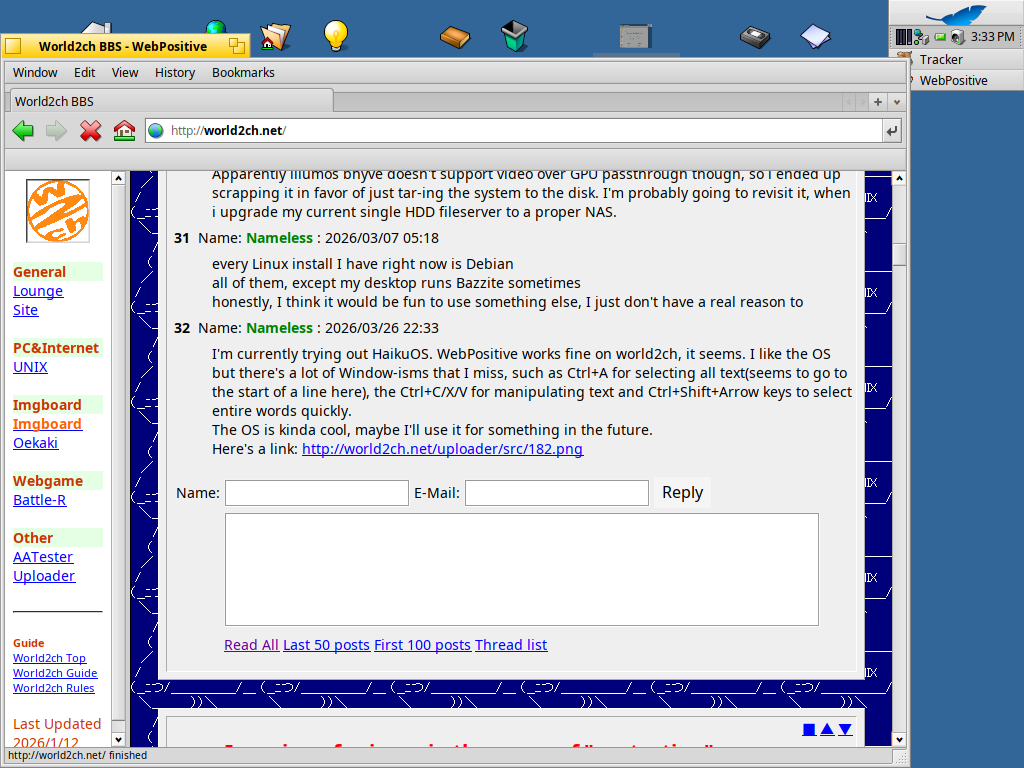
Task: Expand the tab list dropdown arrow
Action: click(896, 101)
